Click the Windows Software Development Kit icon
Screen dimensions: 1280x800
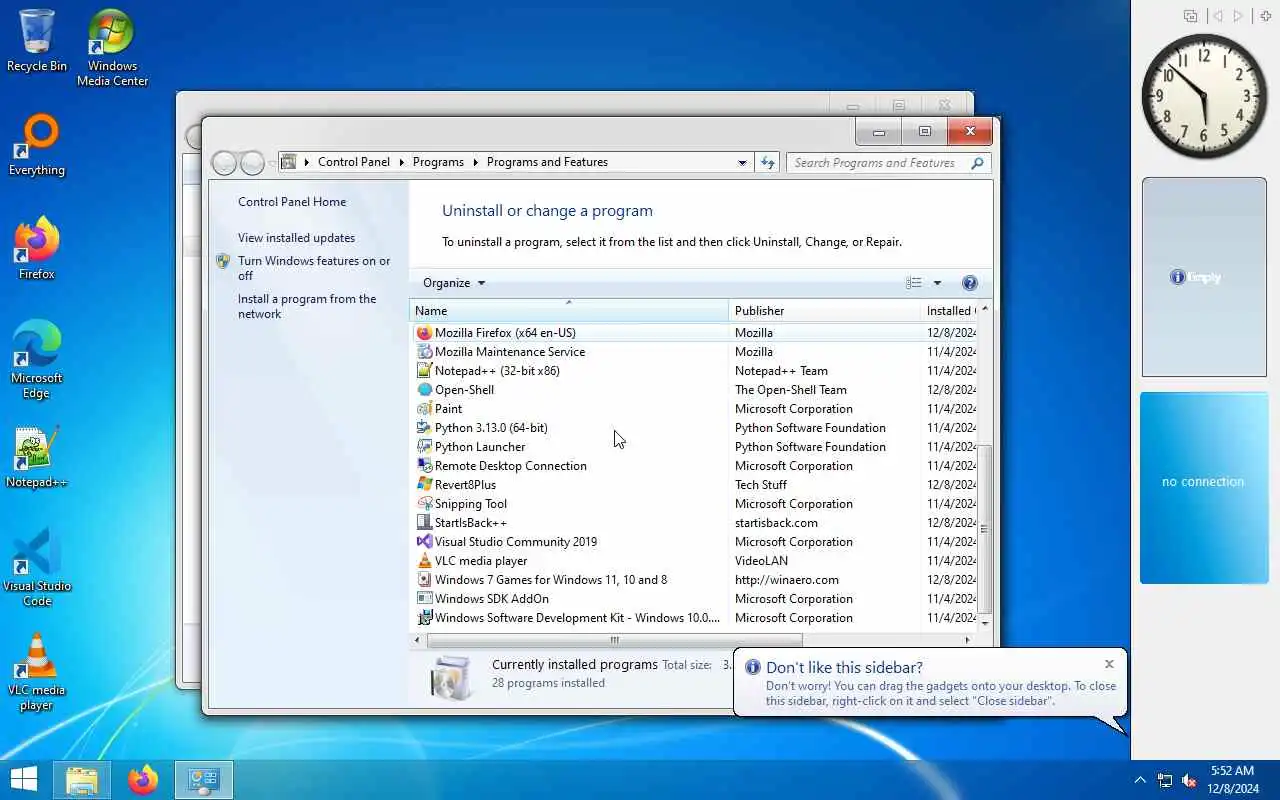(424, 618)
